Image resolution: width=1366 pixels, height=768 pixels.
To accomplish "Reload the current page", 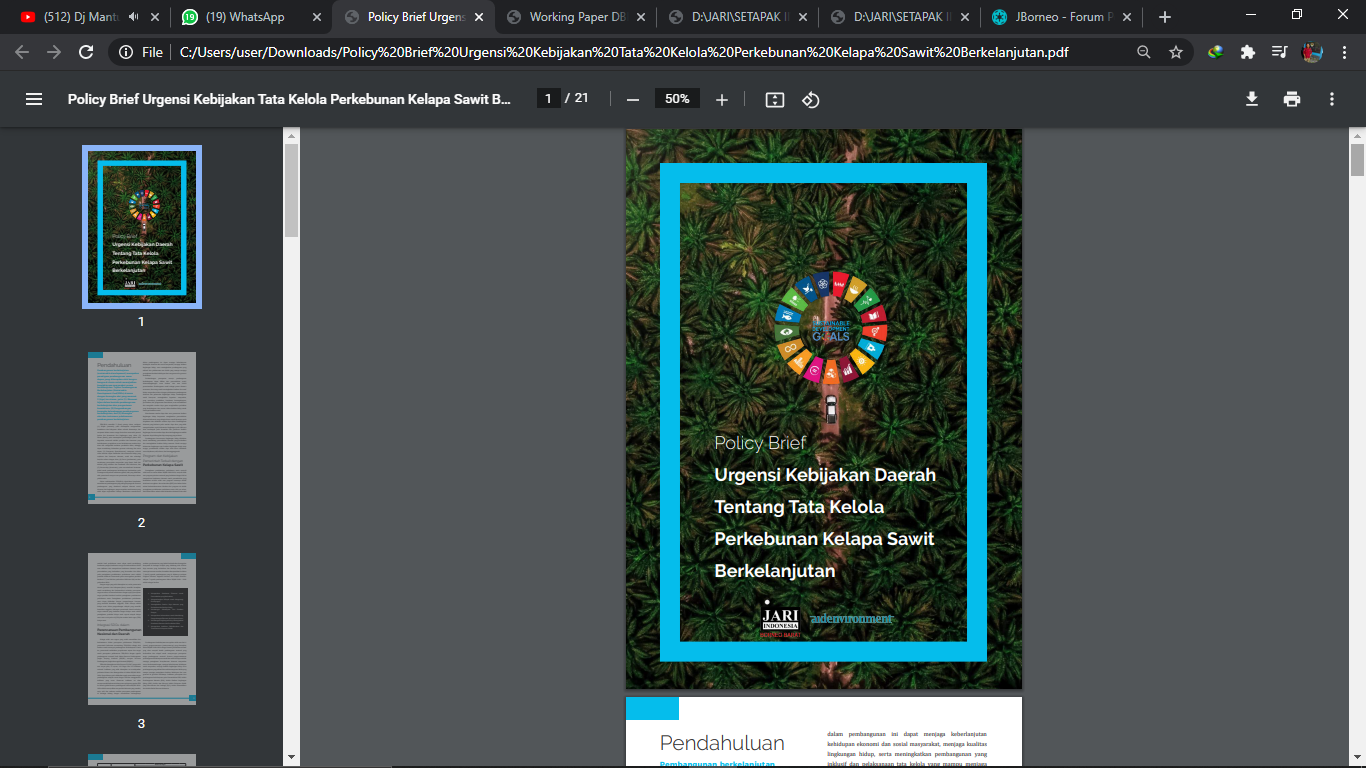I will point(86,52).
